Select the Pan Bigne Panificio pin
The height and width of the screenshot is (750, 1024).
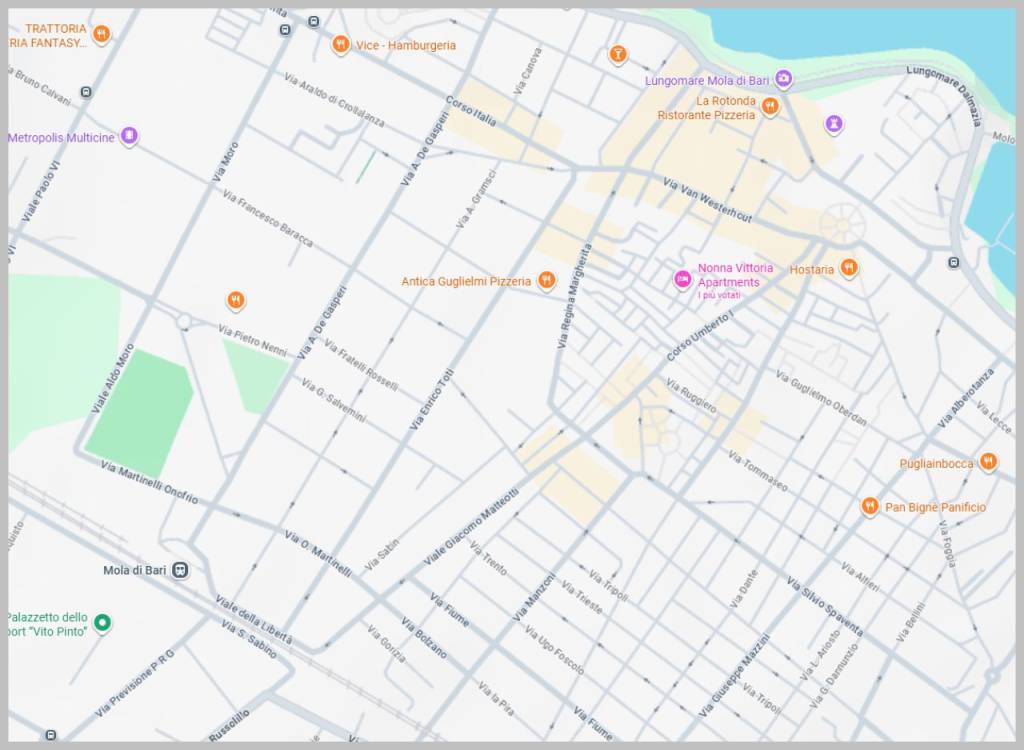tap(869, 506)
